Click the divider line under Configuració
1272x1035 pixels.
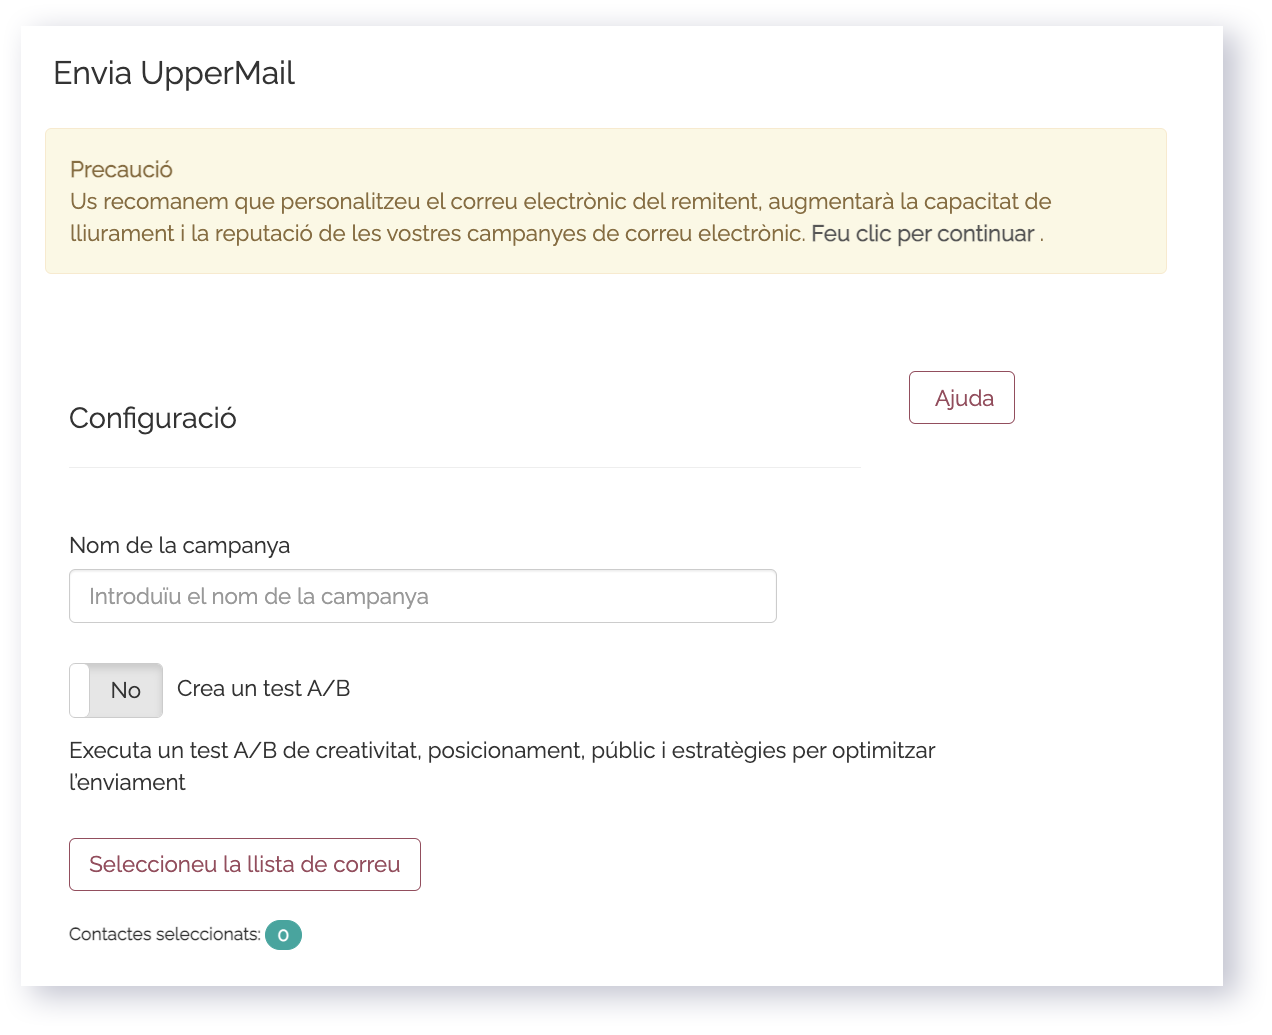coord(464,467)
